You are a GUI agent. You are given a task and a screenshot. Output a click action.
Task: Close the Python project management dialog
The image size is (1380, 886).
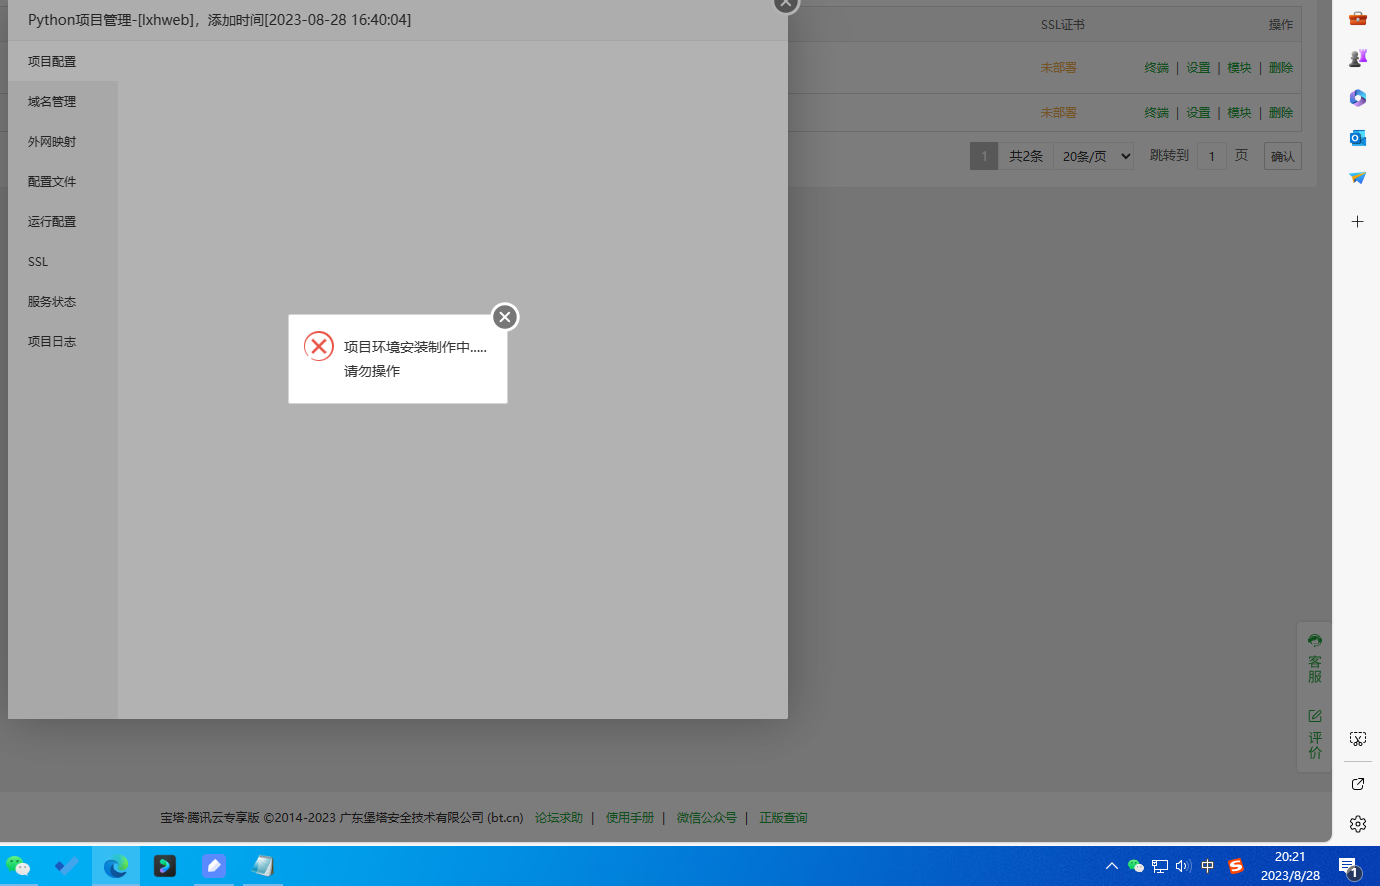pyautogui.click(x=786, y=4)
